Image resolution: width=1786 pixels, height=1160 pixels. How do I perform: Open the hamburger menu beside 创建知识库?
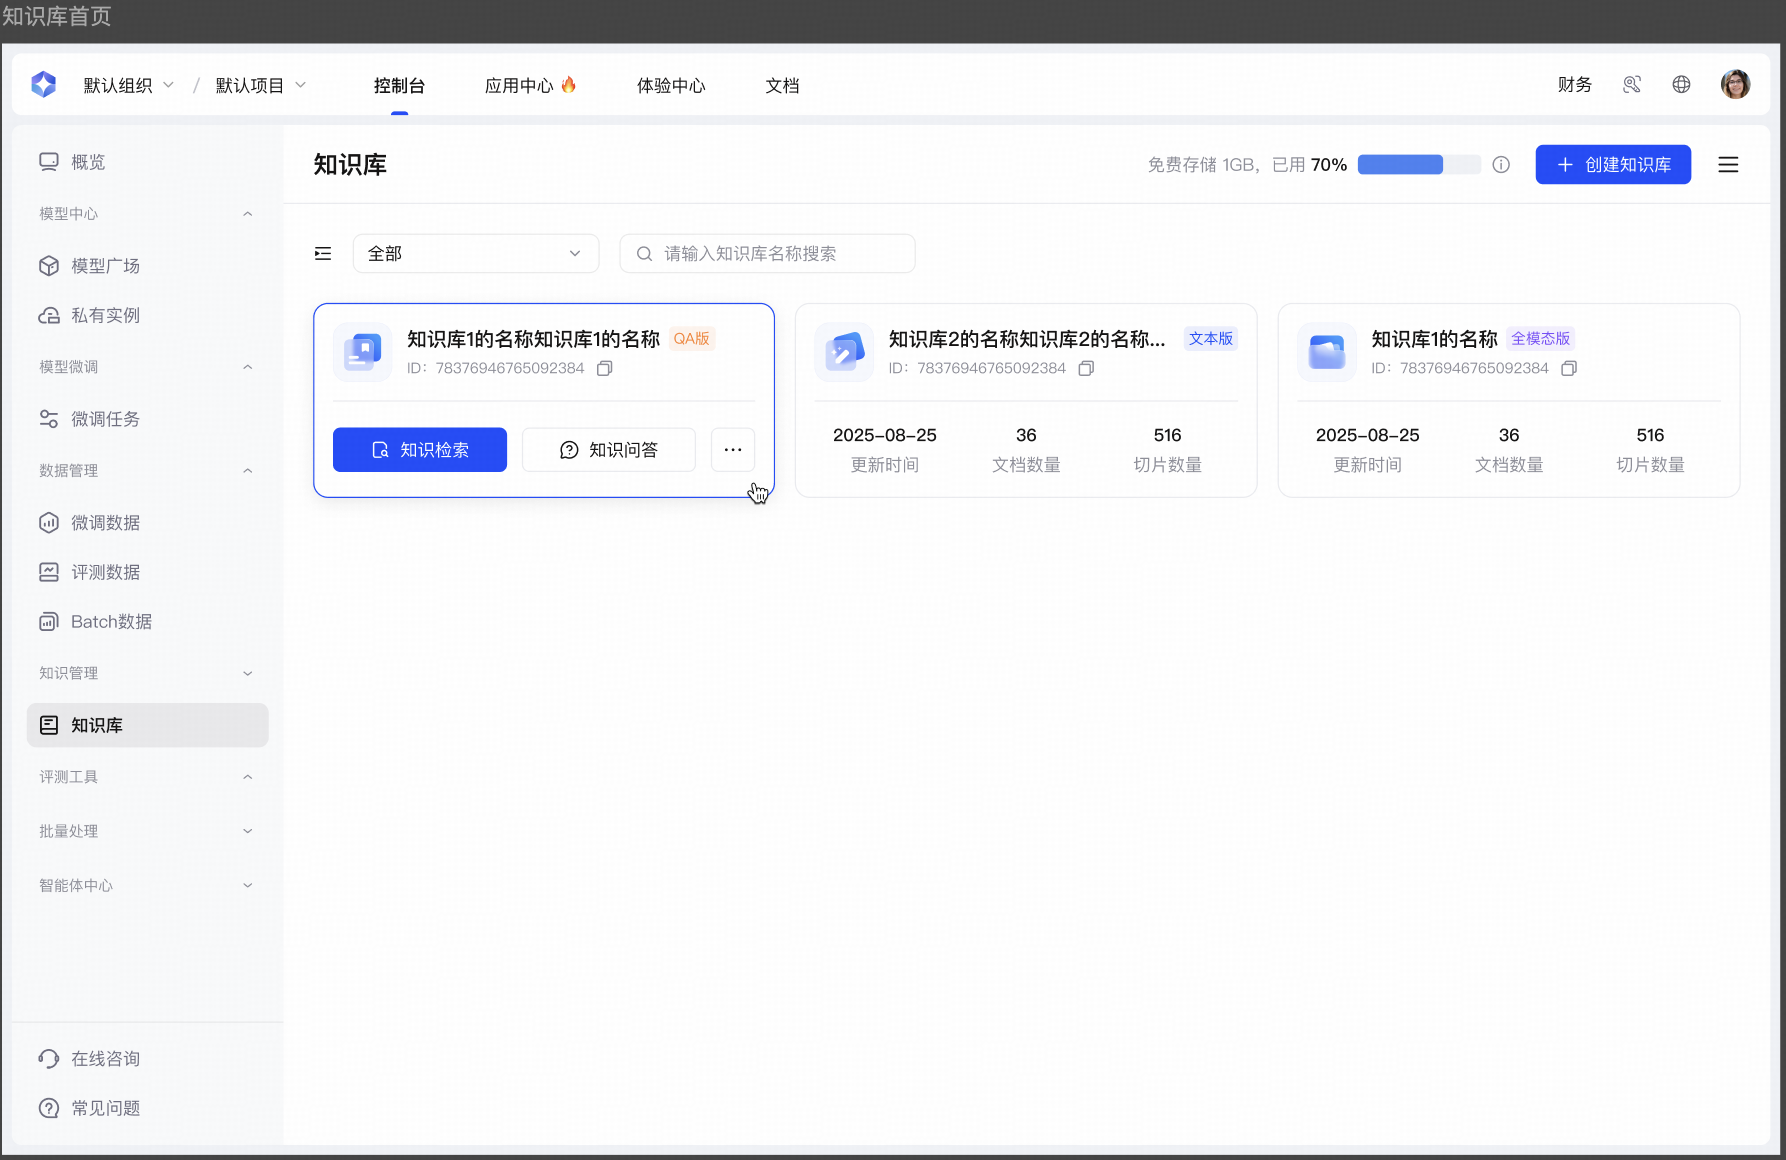coord(1728,165)
